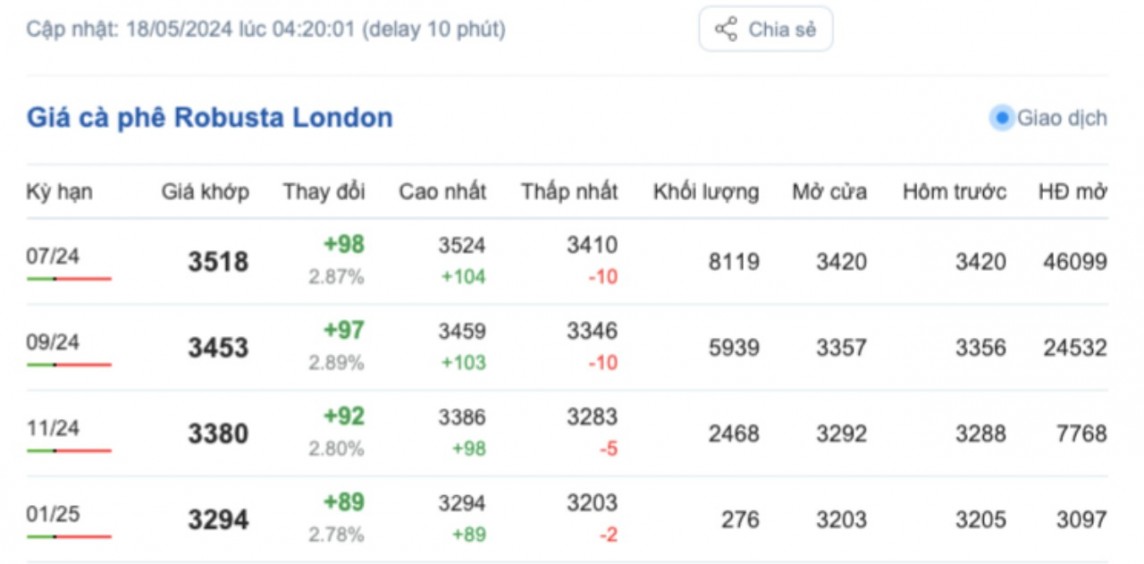Viewport: 1144px width, 564px height.
Task: Click the share icon next to Chia sẻ
Action: [x=726, y=29]
